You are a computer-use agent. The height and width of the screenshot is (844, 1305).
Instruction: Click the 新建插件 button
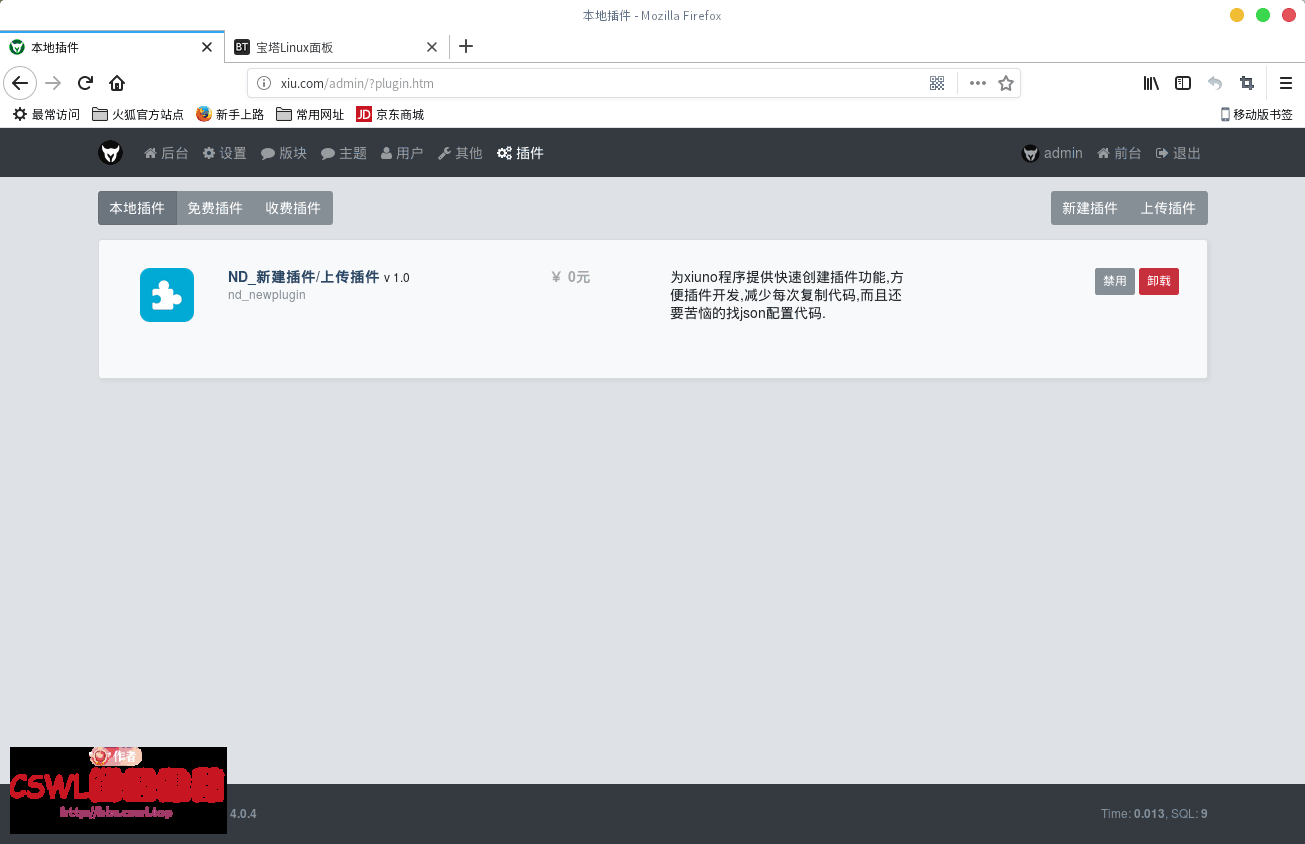pyautogui.click(x=1089, y=207)
